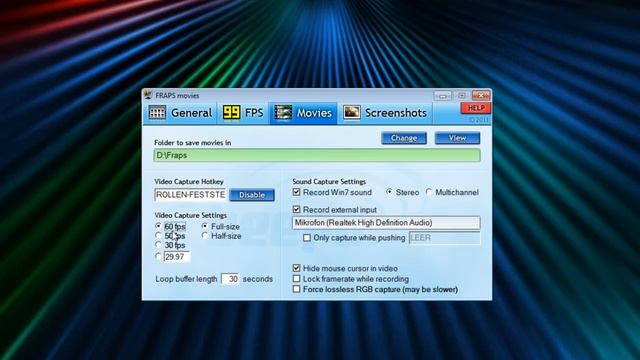Click the General tab grid icon
The image size is (640, 360).
157,113
